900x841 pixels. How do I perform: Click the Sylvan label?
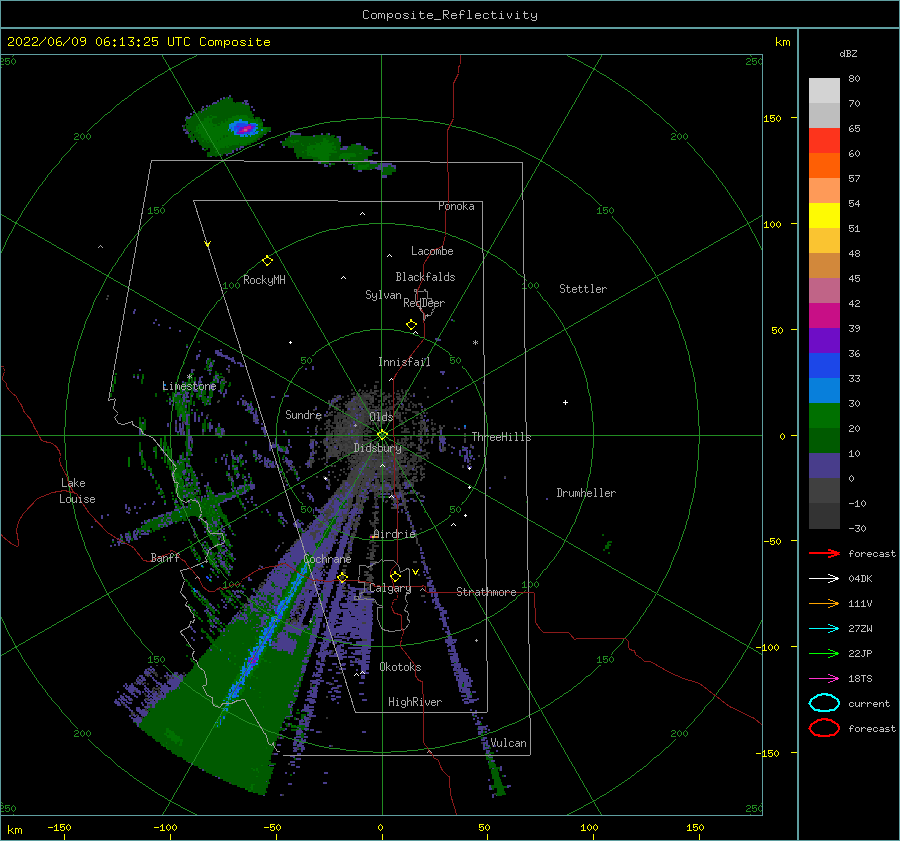click(383, 295)
